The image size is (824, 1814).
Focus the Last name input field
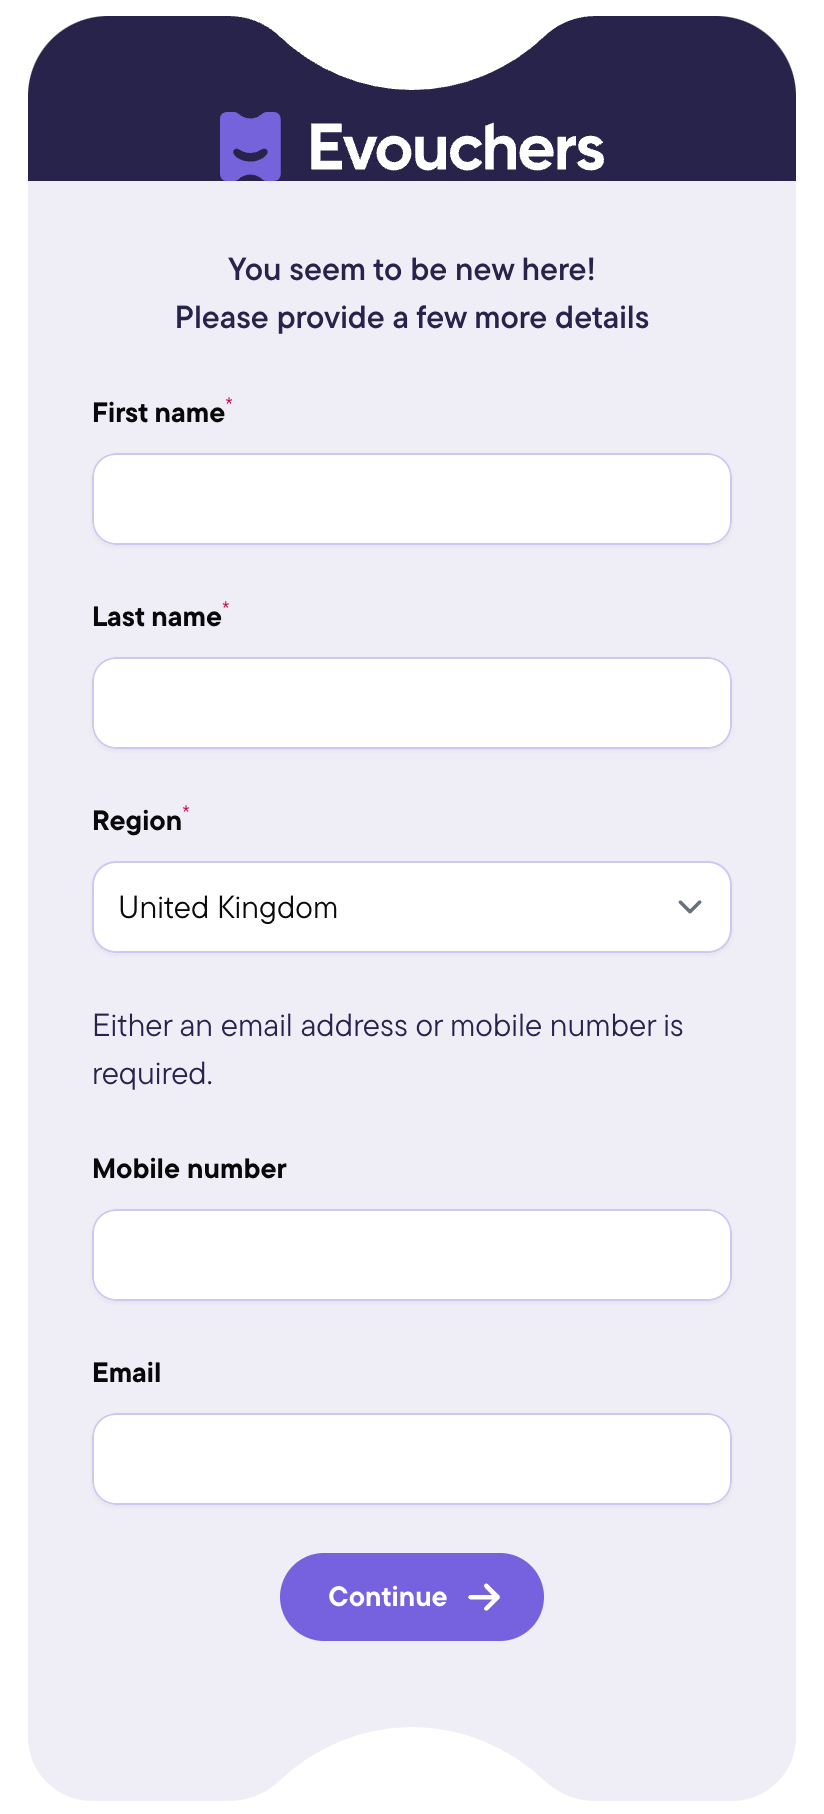(412, 703)
